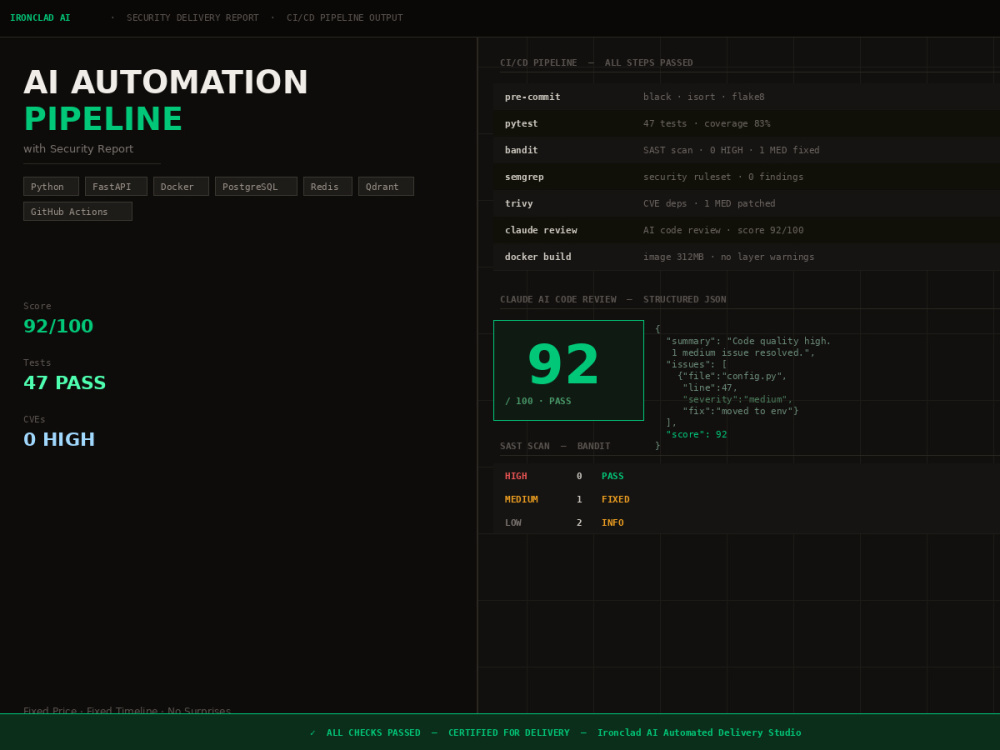The height and width of the screenshot is (750, 1000).
Task: Select the Redis tech tag
Action: click(328, 186)
